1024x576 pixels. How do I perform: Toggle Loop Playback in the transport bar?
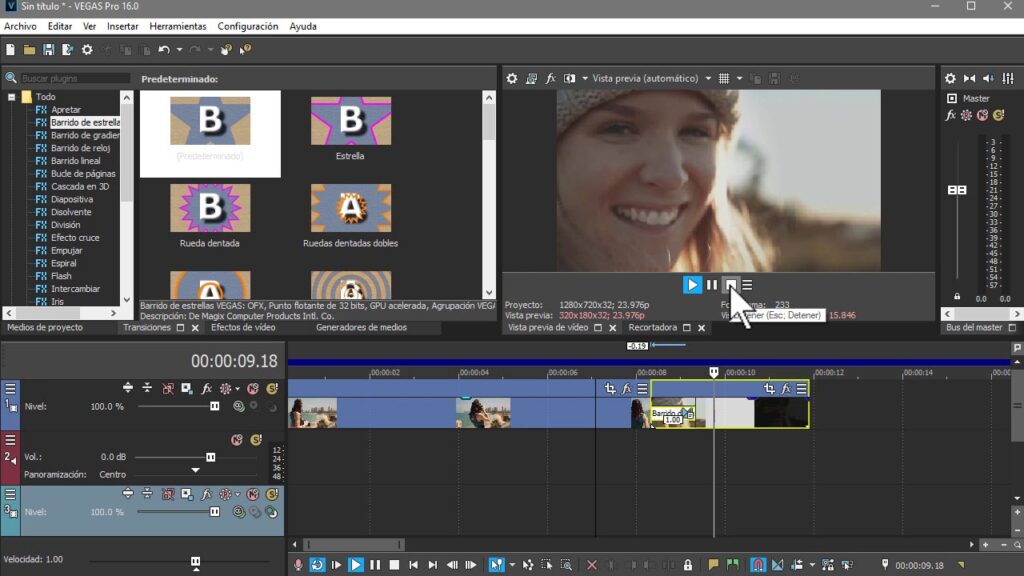317,565
